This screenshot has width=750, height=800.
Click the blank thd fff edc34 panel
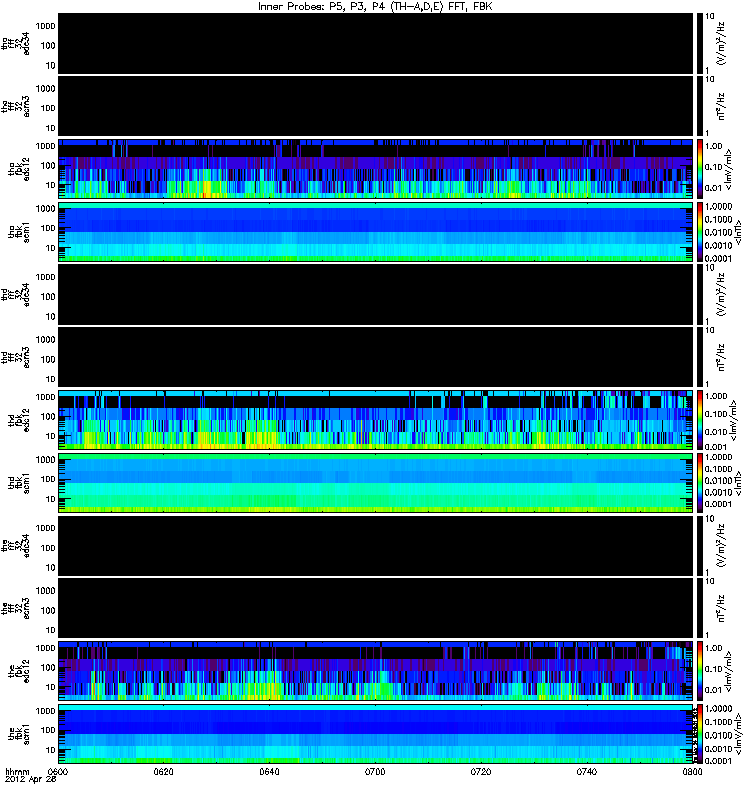tap(376, 295)
